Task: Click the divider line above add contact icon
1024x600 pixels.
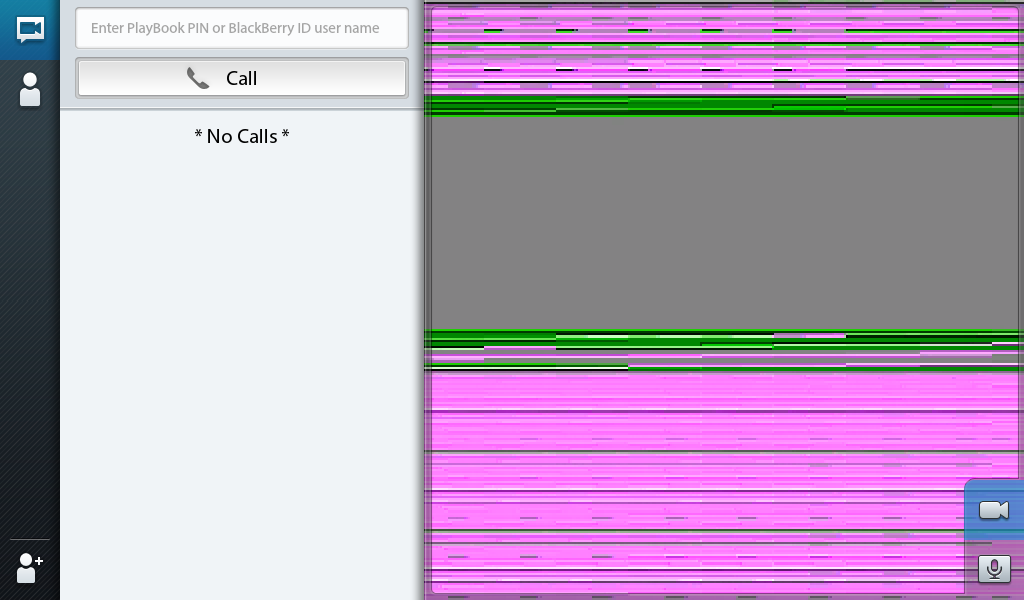Action: point(30,540)
